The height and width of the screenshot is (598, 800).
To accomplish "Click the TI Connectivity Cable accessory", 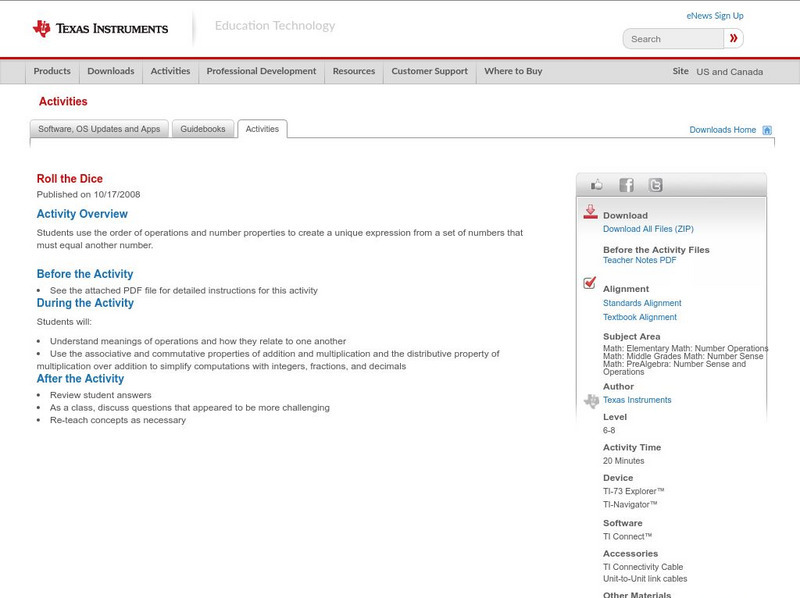I will coord(643,567).
